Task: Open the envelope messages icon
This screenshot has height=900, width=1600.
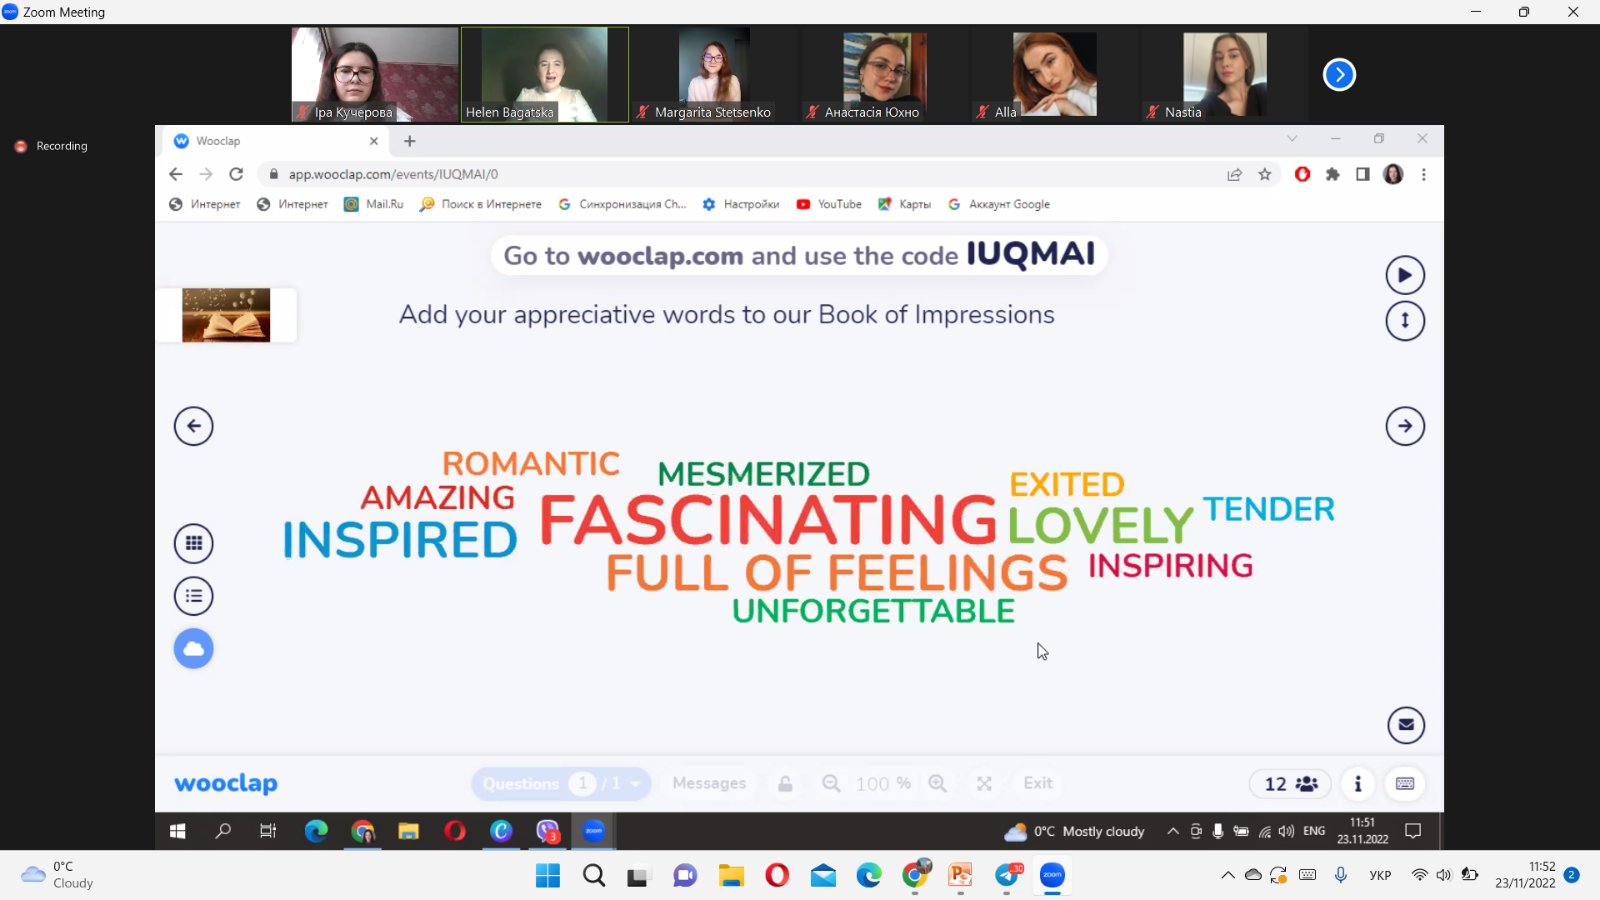Action: 1405,725
